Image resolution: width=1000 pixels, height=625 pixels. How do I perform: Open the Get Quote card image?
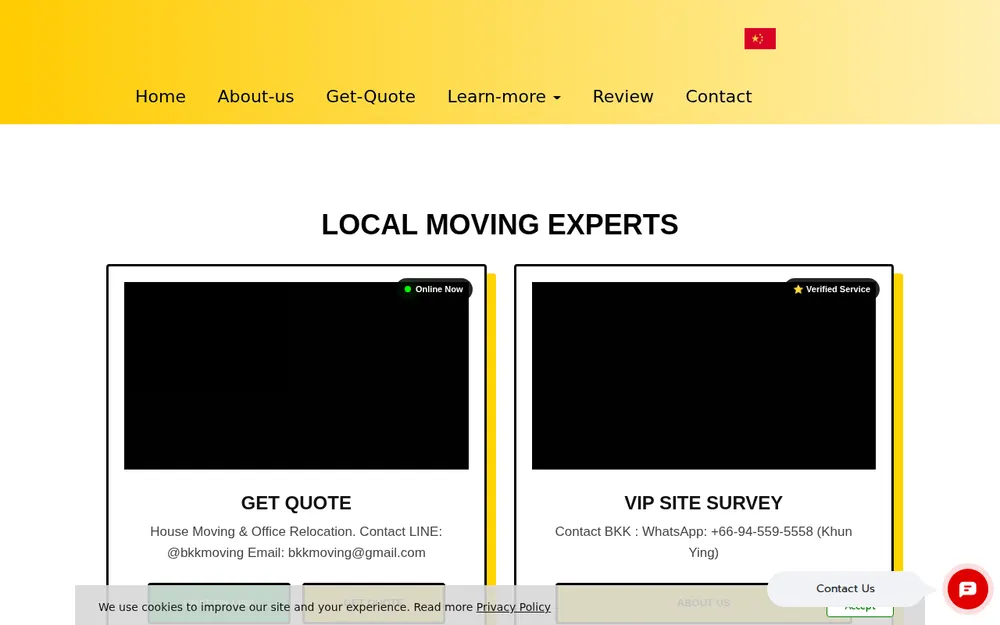coord(296,376)
